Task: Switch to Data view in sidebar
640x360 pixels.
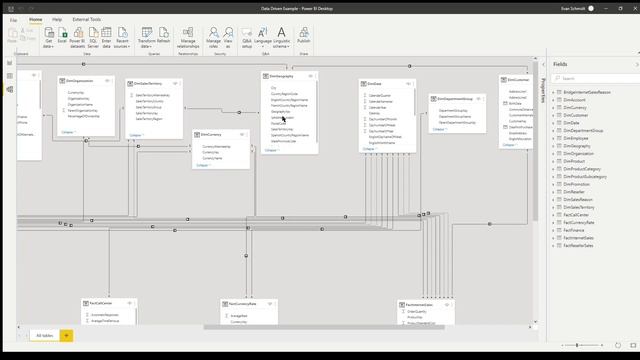Action: pos(10,76)
